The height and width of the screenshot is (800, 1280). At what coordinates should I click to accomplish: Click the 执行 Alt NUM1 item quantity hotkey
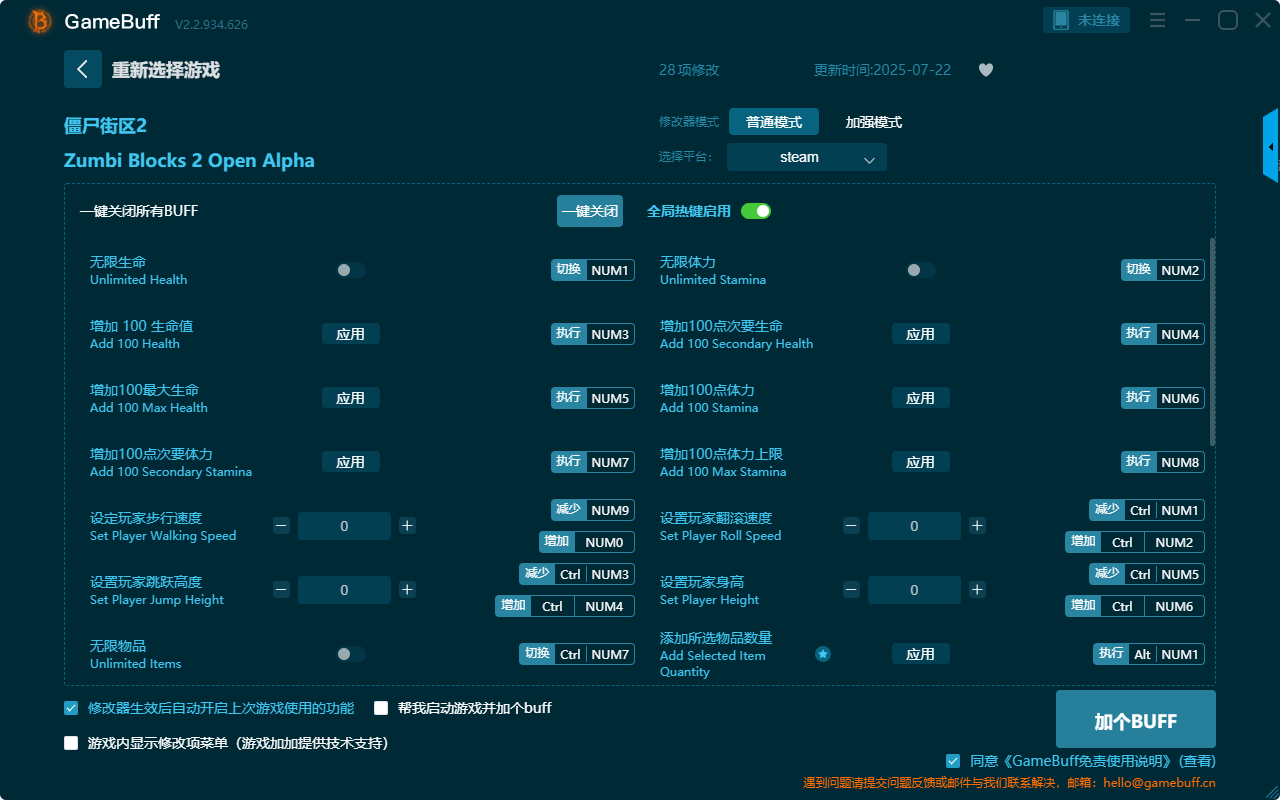pyautogui.click(x=1149, y=654)
